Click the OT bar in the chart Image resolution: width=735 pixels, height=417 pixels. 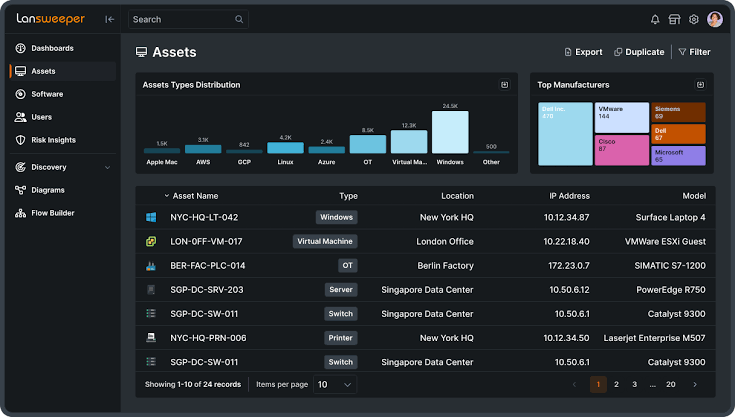(x=368, y=144)
